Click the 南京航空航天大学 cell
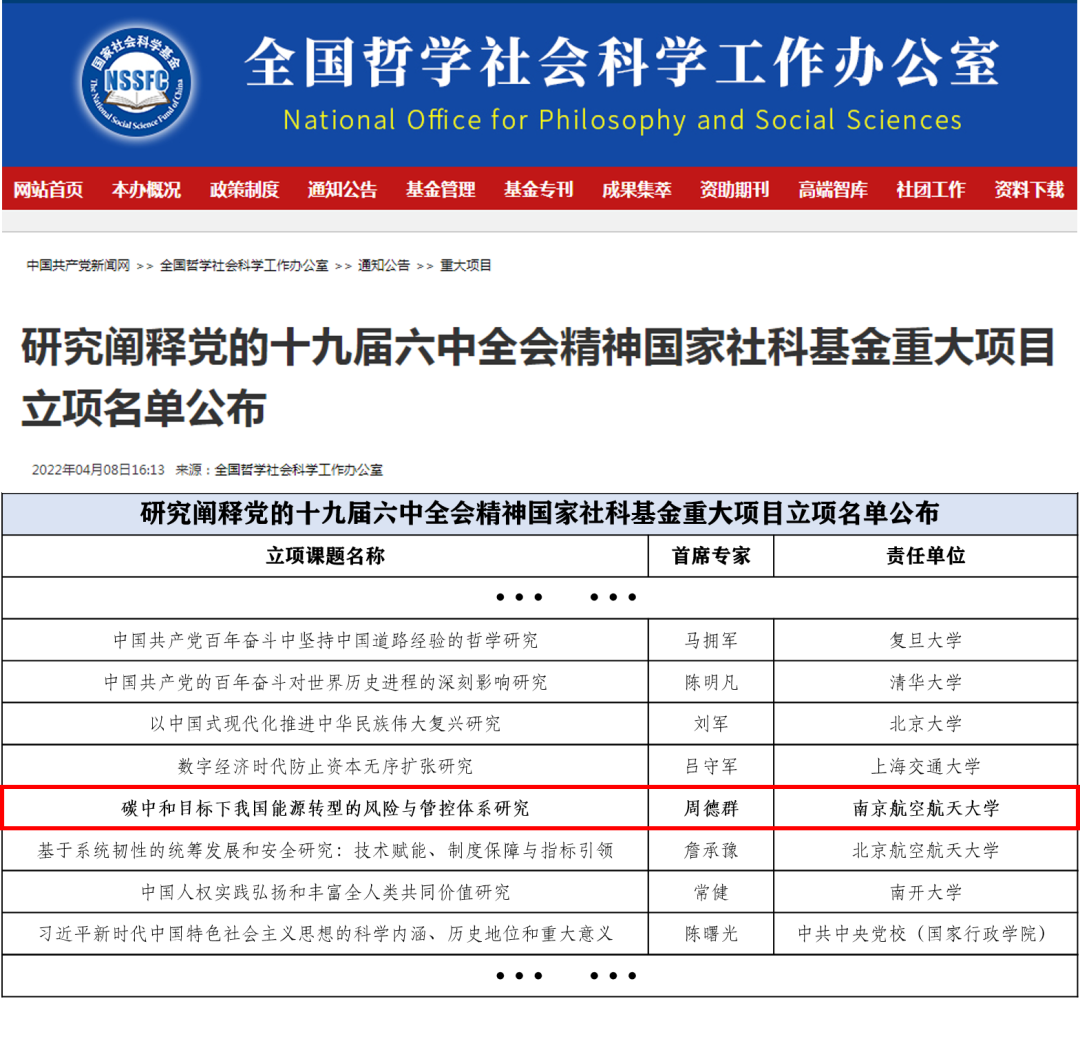The height and width of the screenshot is (1041, 1080). coord(926,808)
